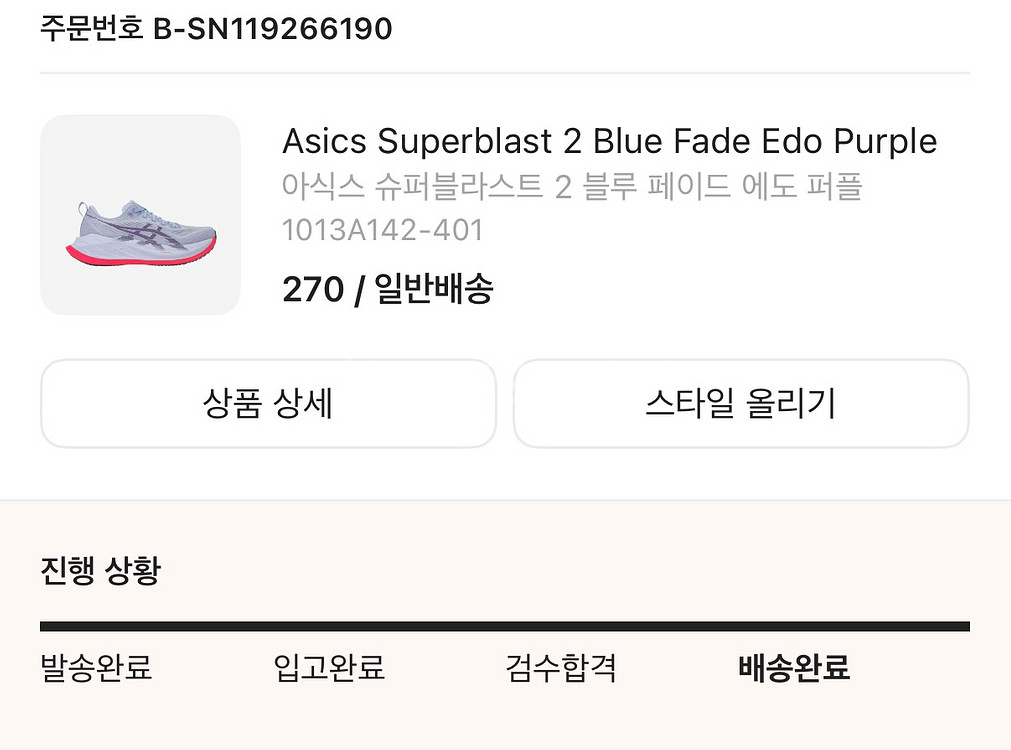
Task: Click the model number 1013A142-401
Action: point(381,230)
